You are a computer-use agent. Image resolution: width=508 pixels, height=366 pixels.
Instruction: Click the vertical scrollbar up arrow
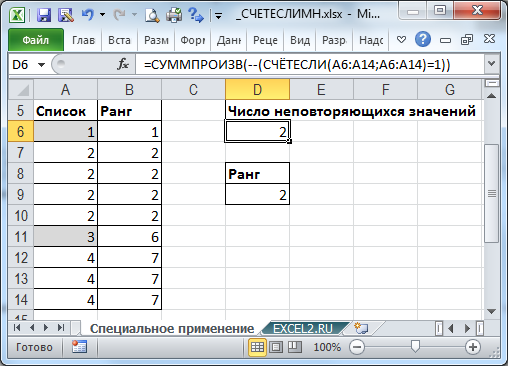(491, 96)
